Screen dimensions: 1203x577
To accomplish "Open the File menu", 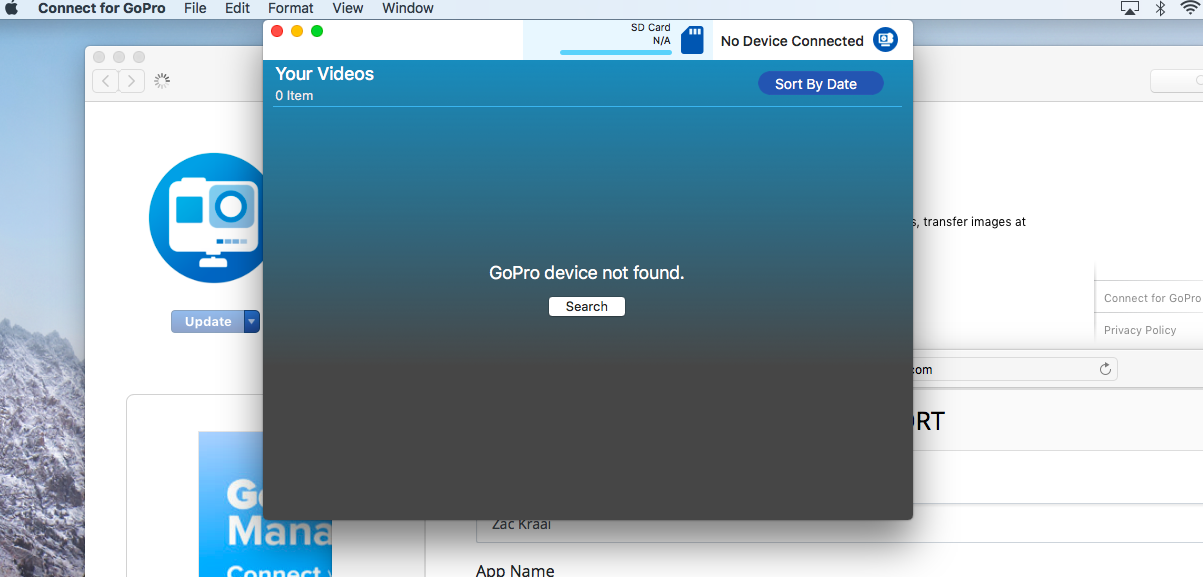I will [x=195, y=8].
